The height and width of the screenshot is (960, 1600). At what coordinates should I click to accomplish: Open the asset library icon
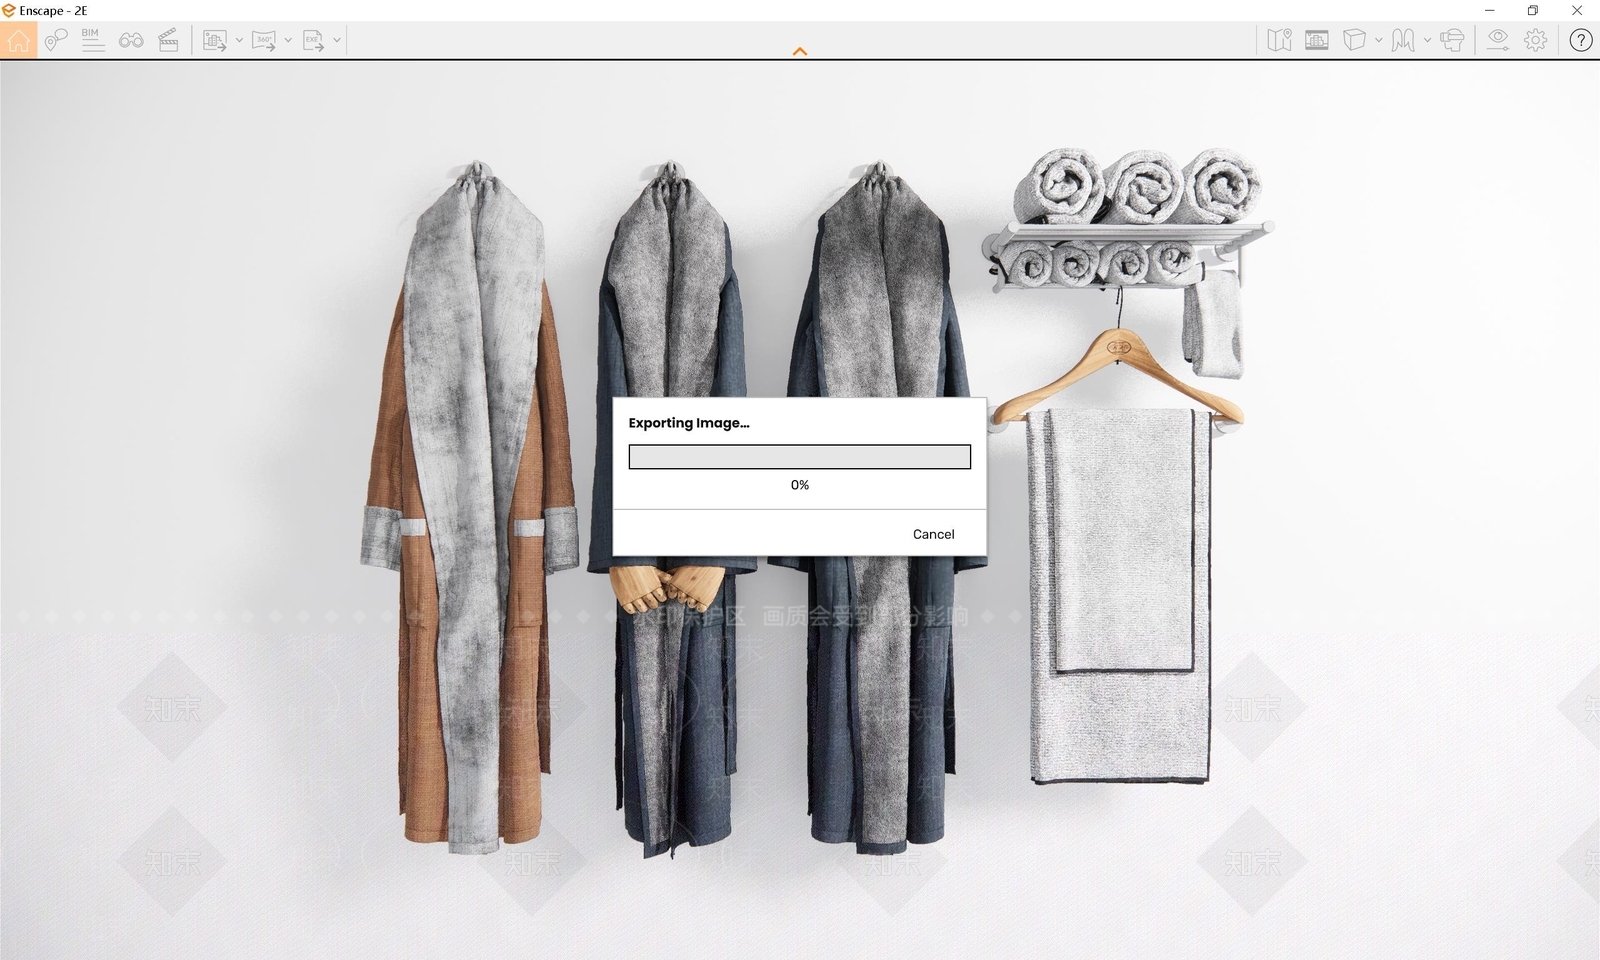point(1317,40)
